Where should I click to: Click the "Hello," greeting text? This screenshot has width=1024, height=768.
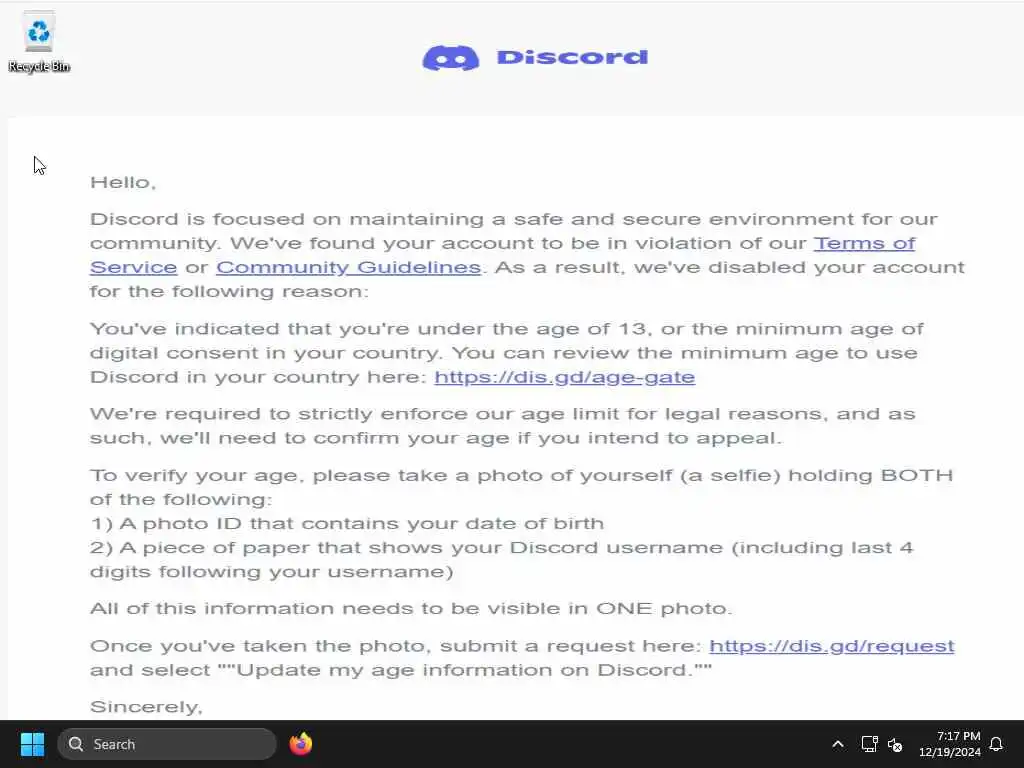pyautogui.click(x=123, y=182)
